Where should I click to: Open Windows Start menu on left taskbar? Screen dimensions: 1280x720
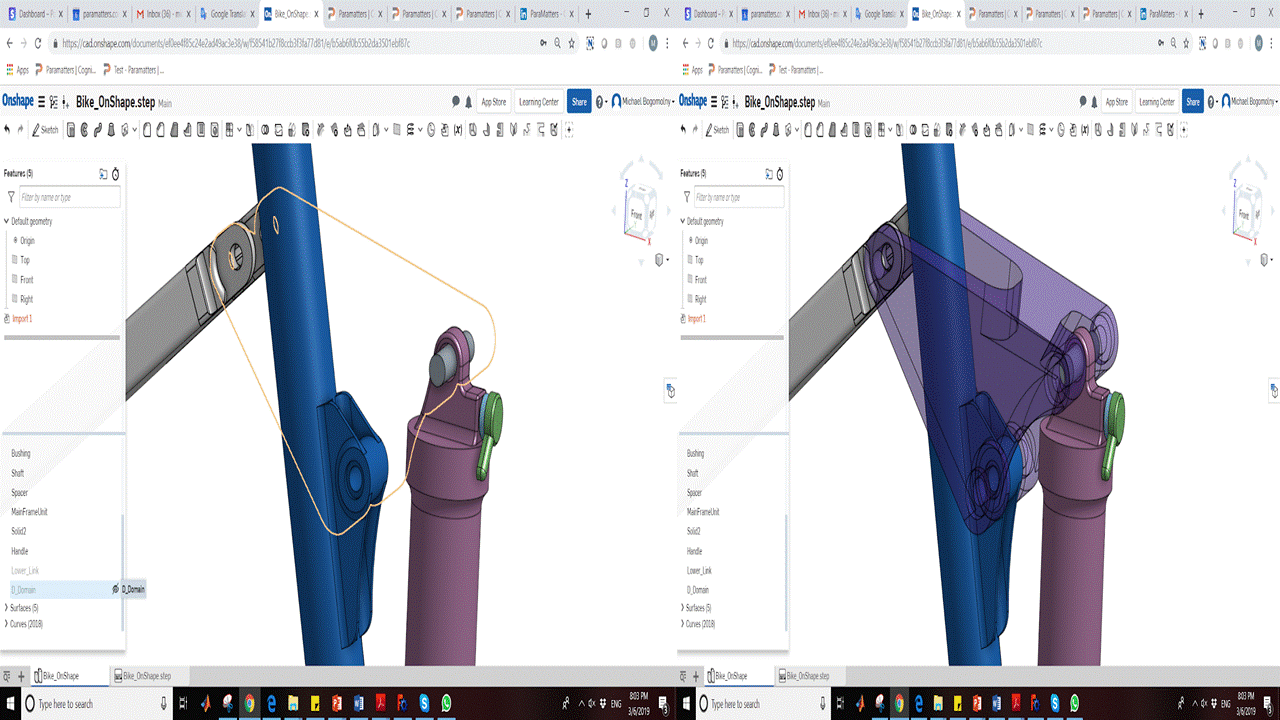point(9,704)
